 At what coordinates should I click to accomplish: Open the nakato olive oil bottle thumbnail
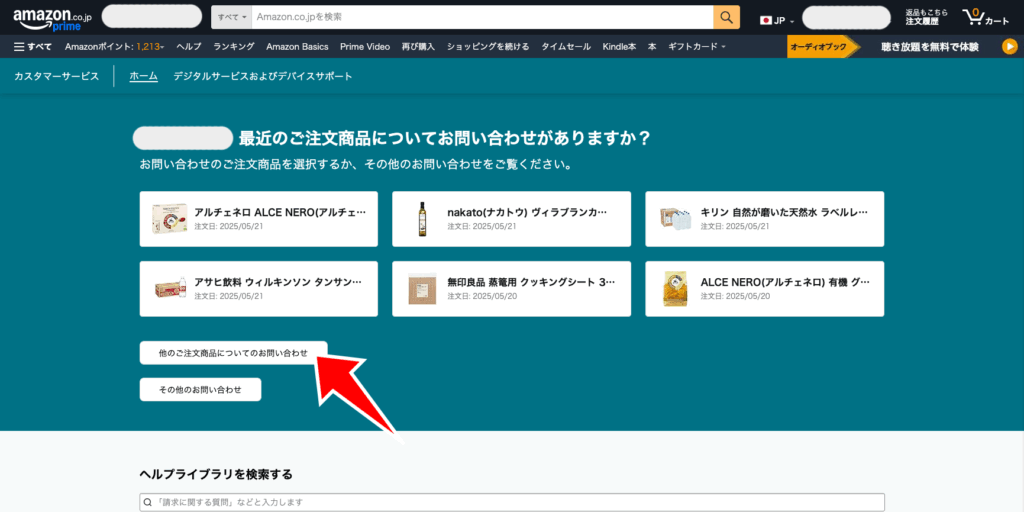422,219
